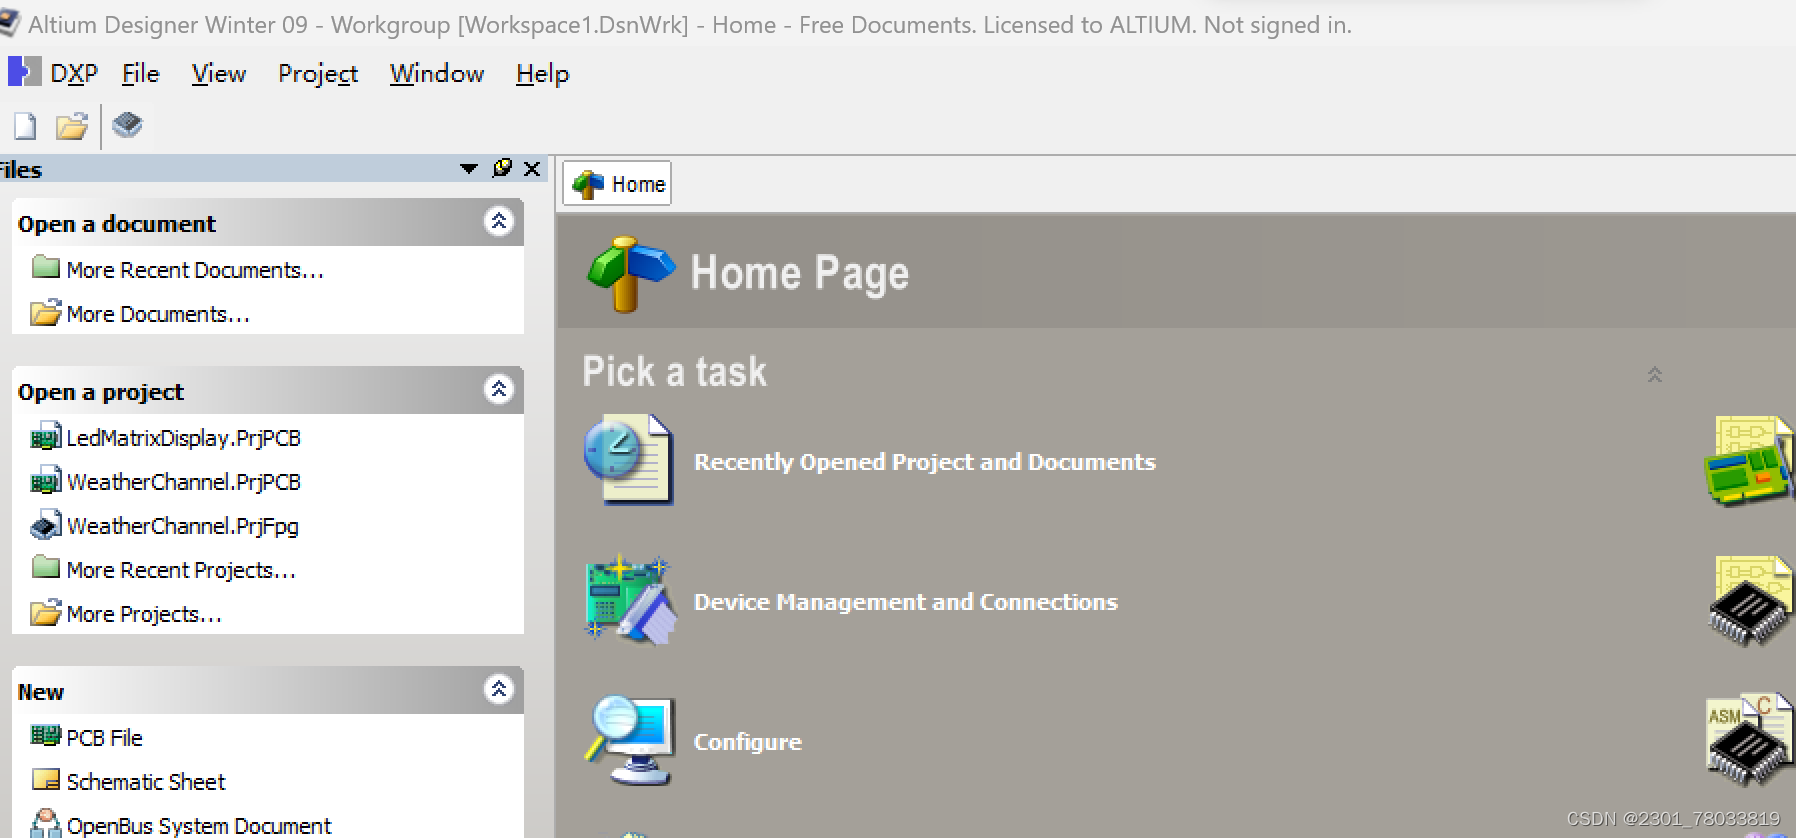Open WeatherChannel.PrjFpg project
Image resolution: width=1796 pixels, height=838 pixels.
(x=183, y=526)
